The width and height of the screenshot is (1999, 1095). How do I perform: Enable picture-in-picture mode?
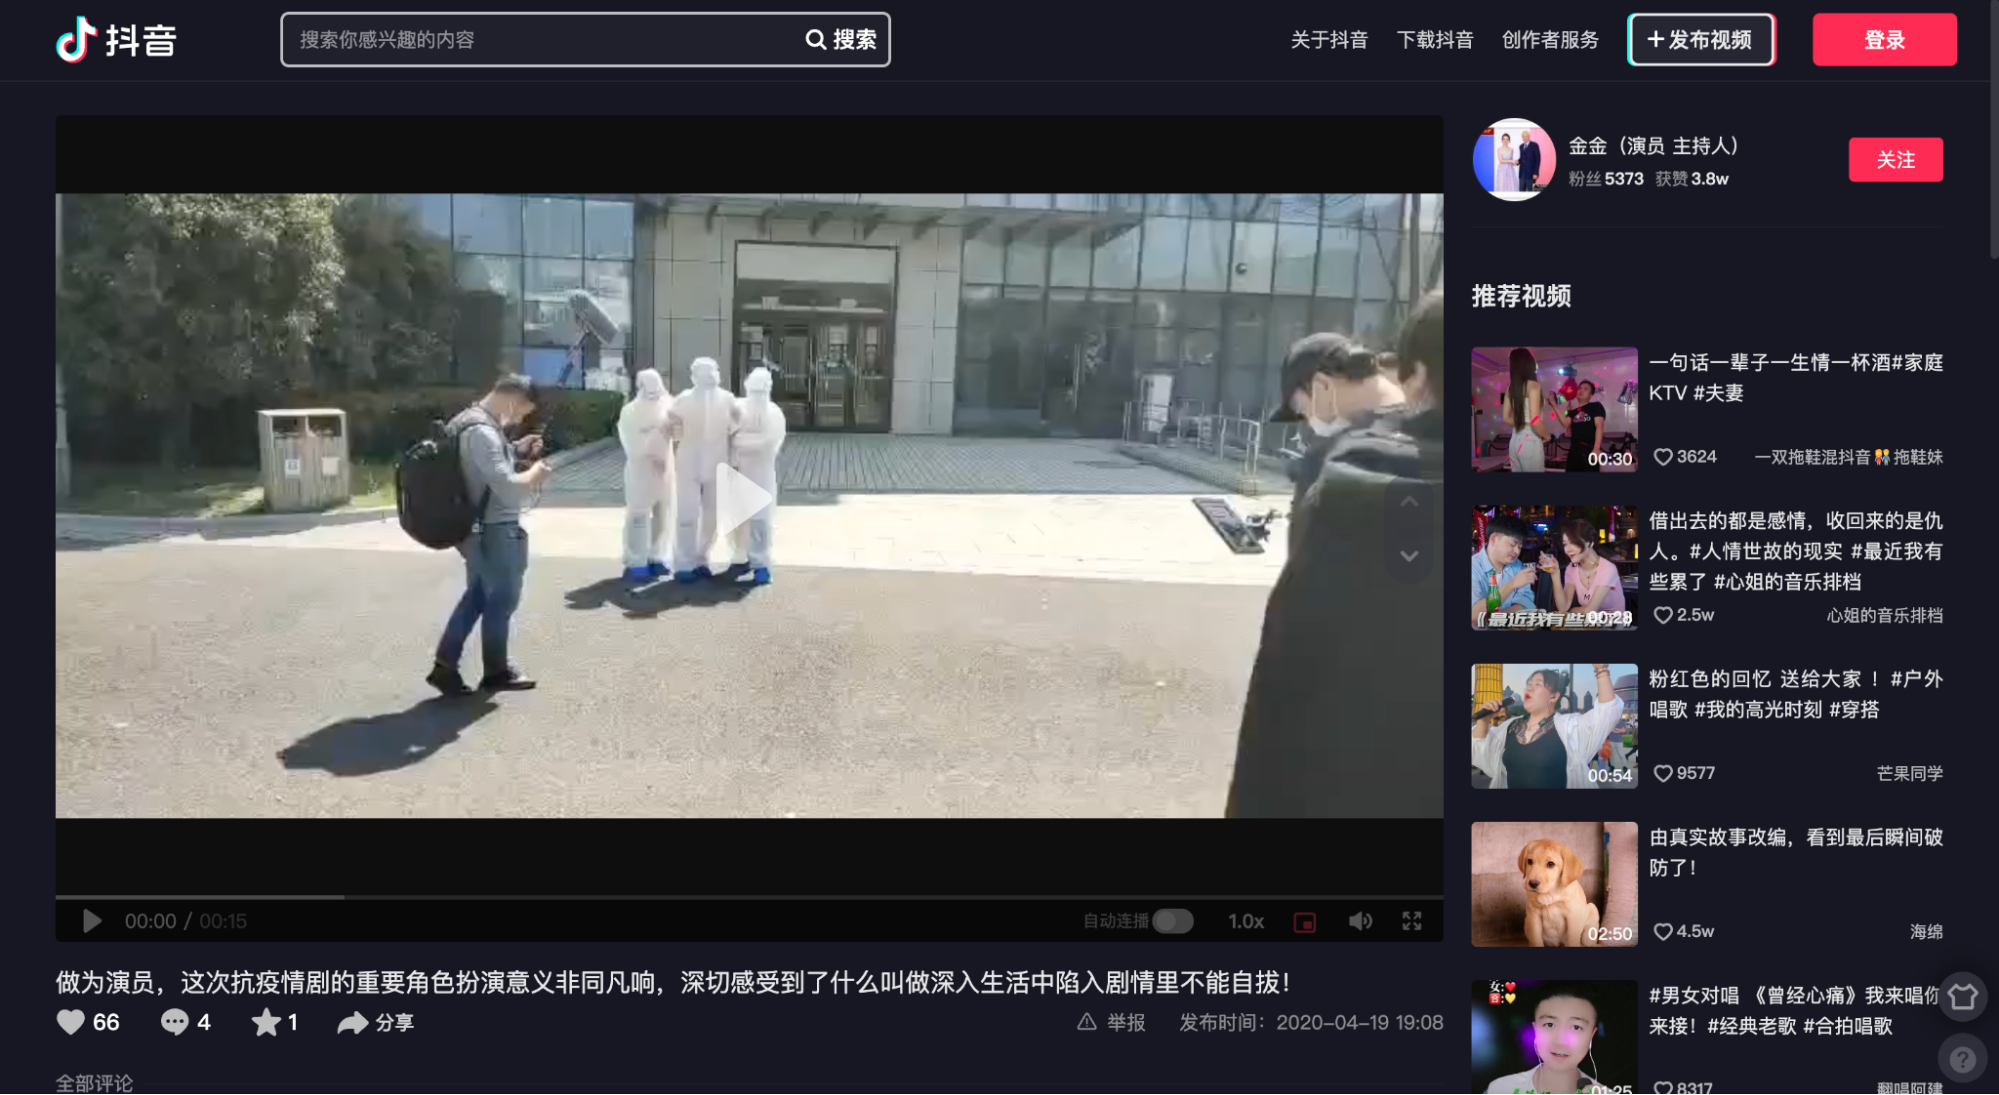click(x=1305, y=922)
